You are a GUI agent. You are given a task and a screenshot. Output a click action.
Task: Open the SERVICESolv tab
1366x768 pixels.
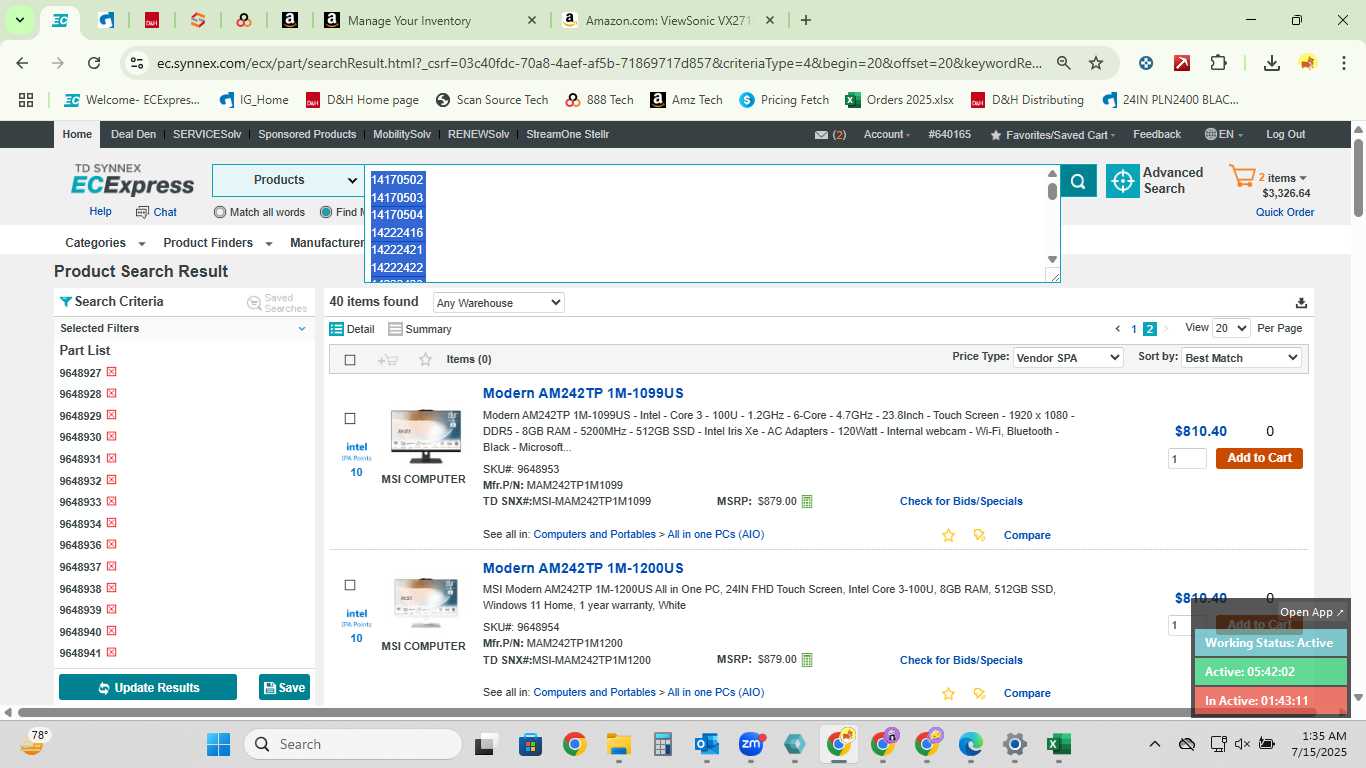pos(207,134)
